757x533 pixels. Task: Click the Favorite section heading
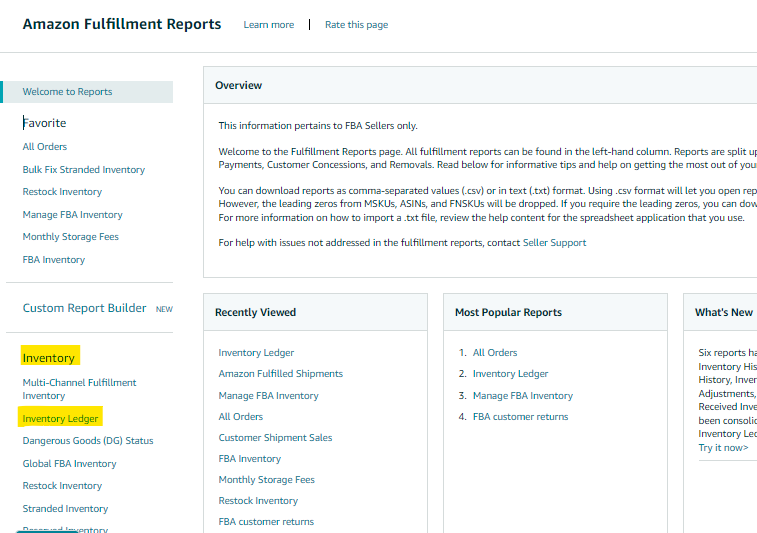point(44,123)
